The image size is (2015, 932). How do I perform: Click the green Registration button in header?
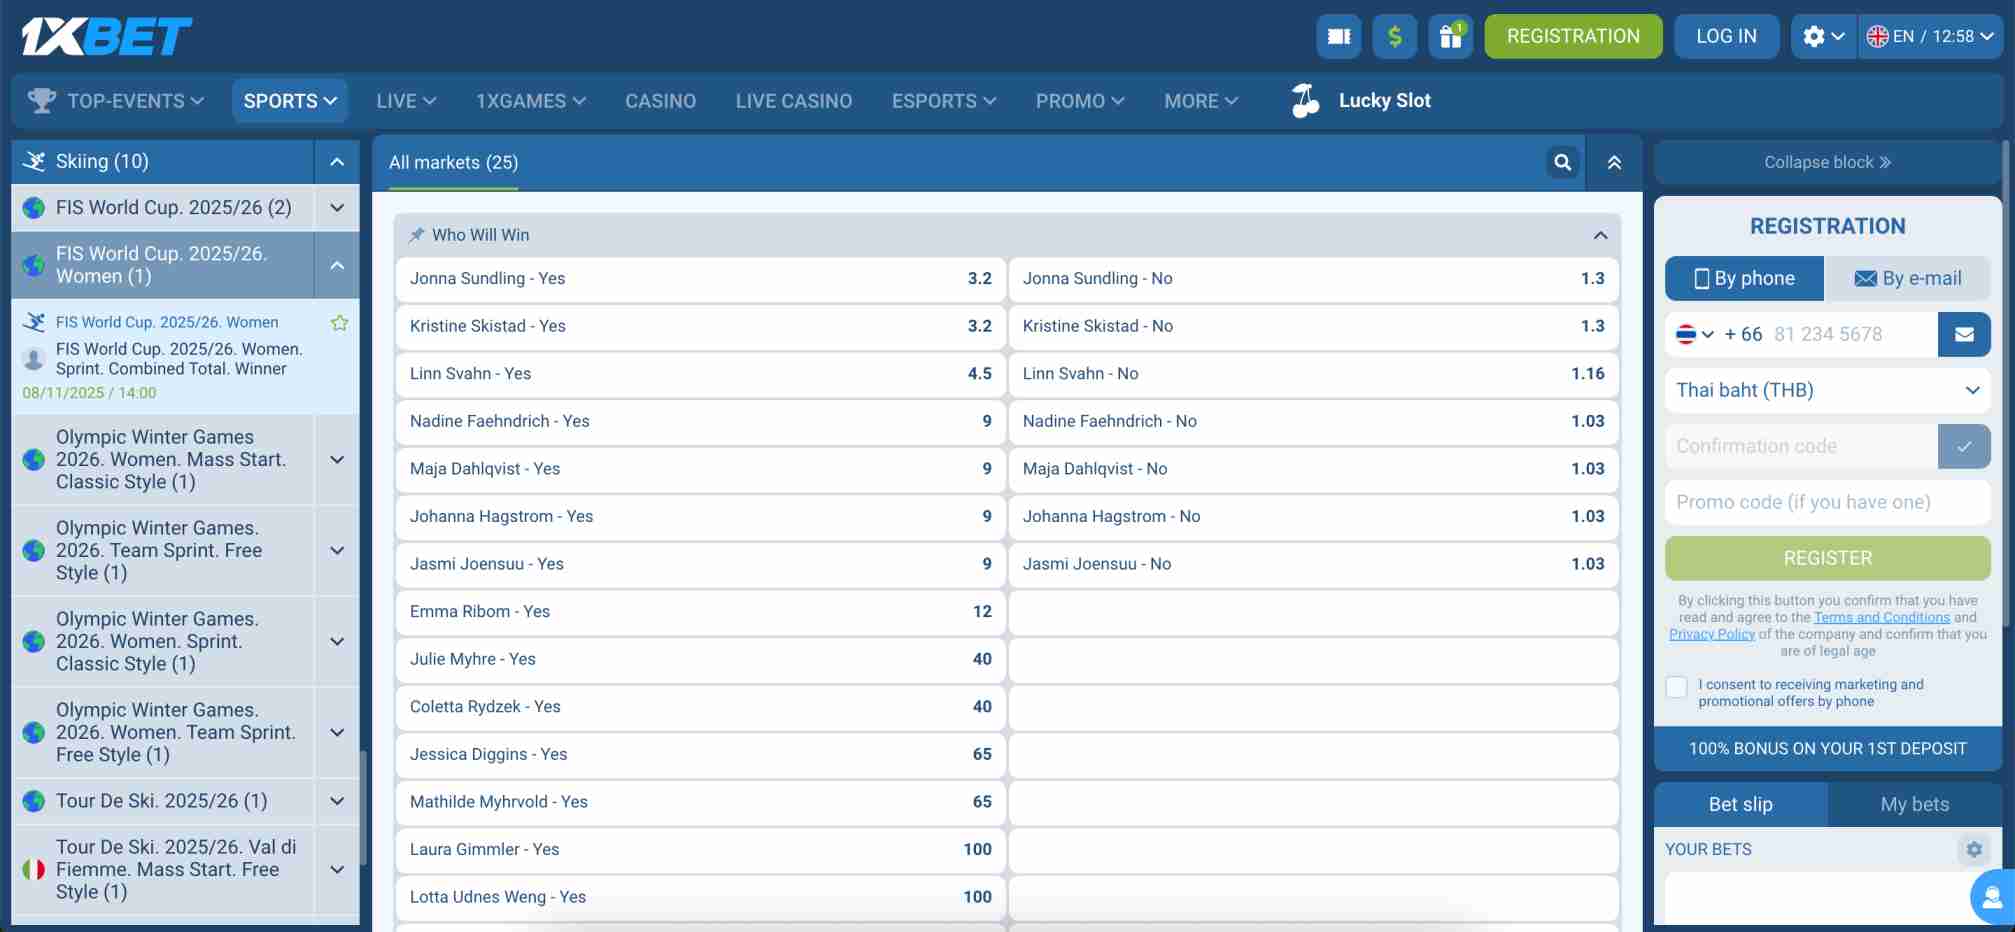point(1573,37)
